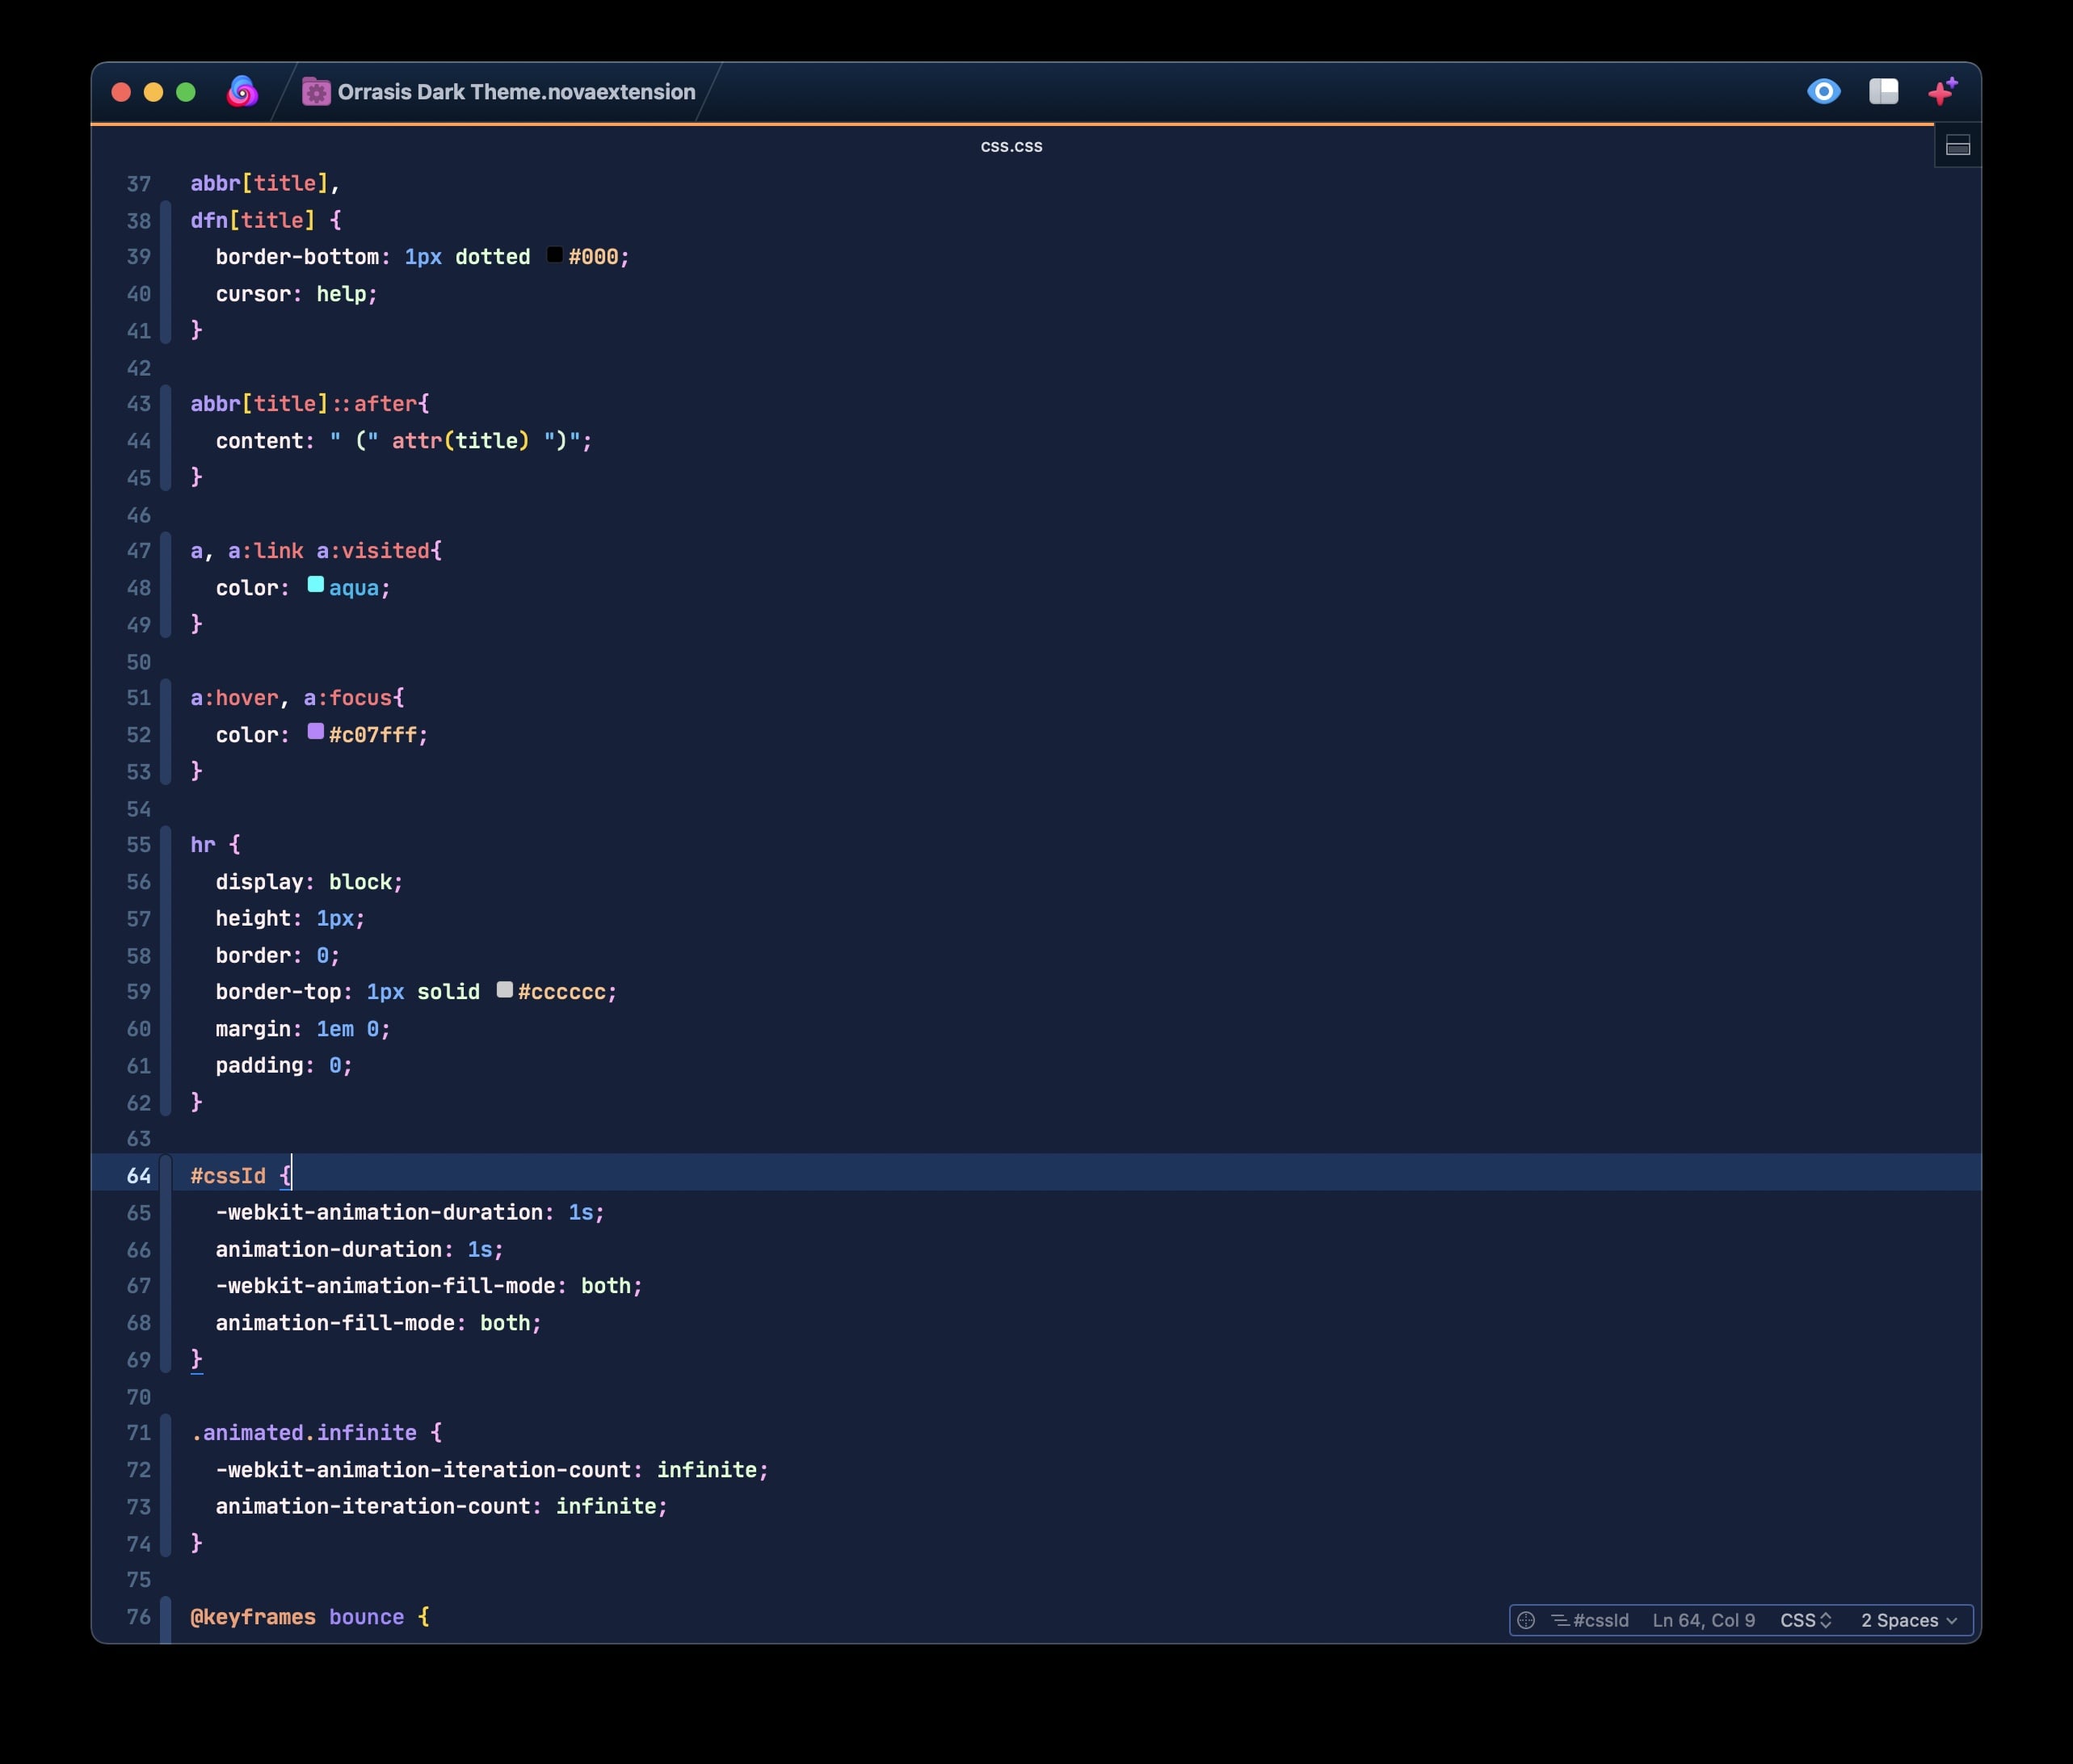Viewport: 2073px width, 1764px height.
Task: Open the 2 Spaces indentation dropdown
Action: pos(1908,1620)
